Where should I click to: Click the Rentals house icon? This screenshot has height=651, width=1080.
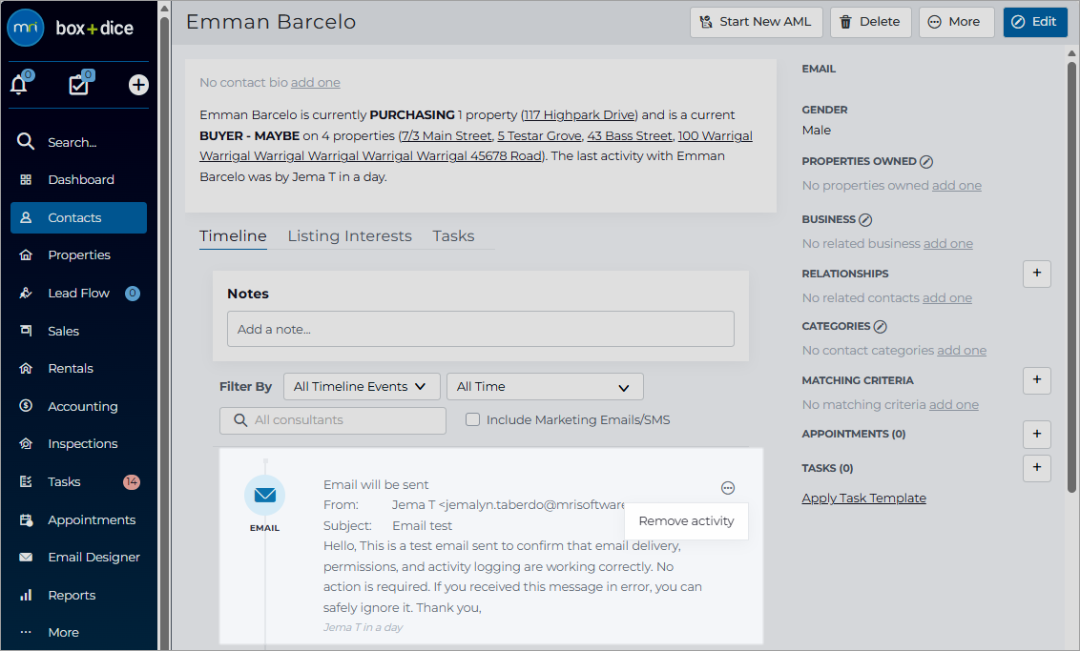pyautogui.click(x=26, y=369)
